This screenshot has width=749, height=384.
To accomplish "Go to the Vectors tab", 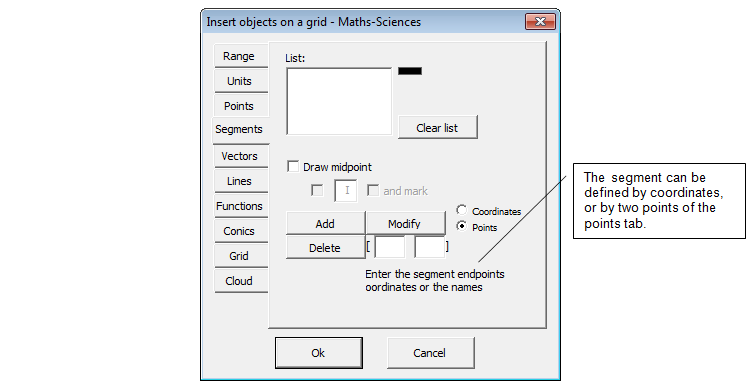I will coord(240,156).
